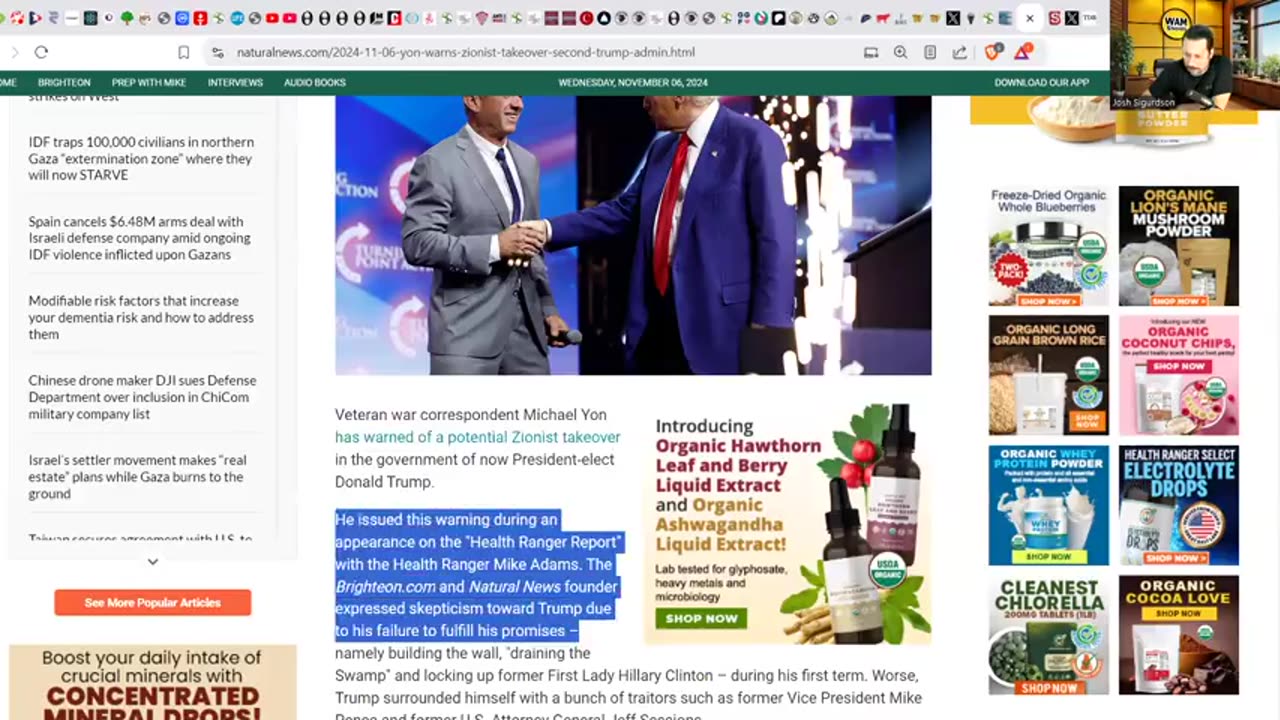Click the 'Introducing Organic Hawthorn' ad heading
This screenshot has width=1280, height=720.
click(738, 436)
